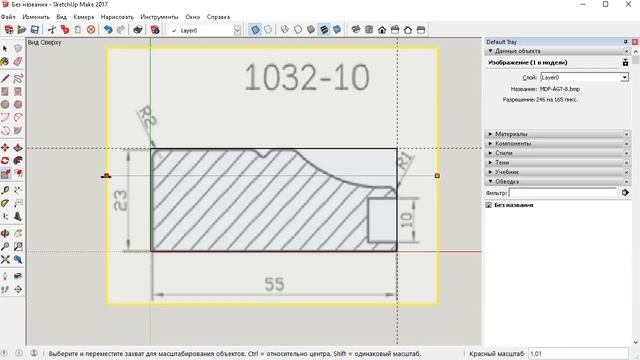Click the Cut scissors icon
The width and height of the screenshot is (640, 360).
click(52, 30)
